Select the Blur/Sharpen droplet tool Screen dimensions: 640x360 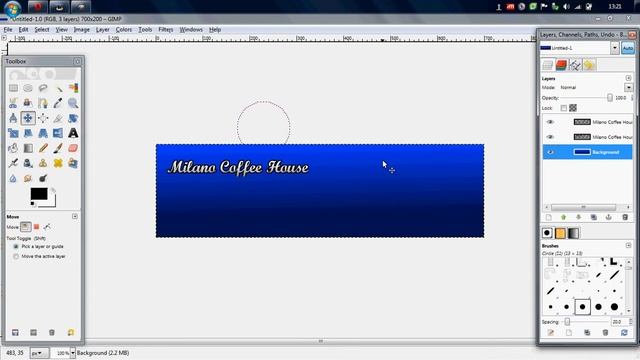13,178
